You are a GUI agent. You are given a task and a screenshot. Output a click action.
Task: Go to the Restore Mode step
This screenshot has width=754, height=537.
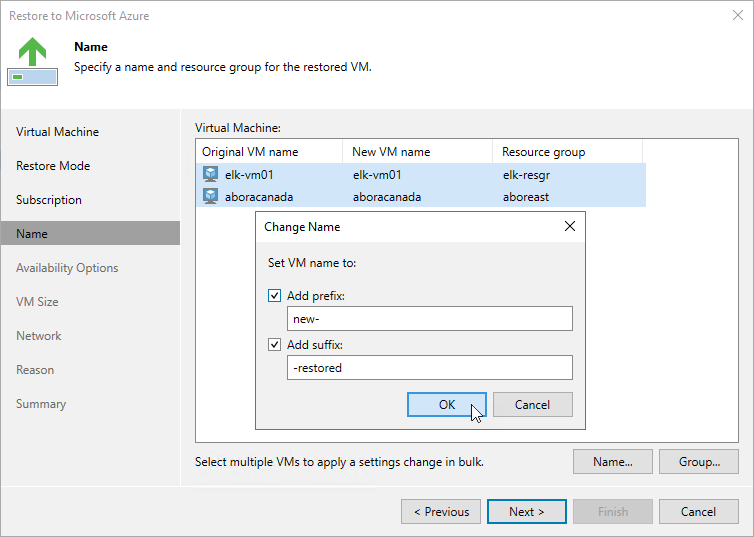tap(53, 166)
